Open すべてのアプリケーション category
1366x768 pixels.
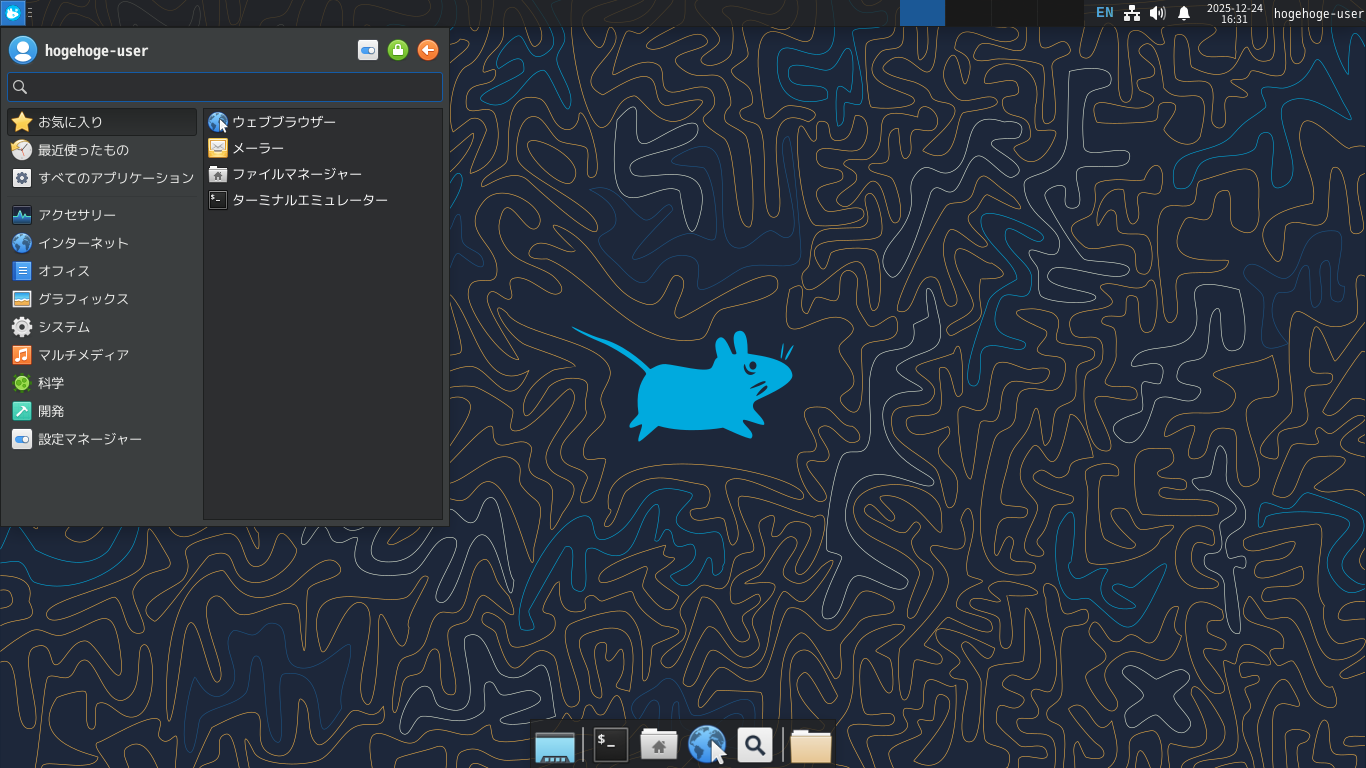102,178
